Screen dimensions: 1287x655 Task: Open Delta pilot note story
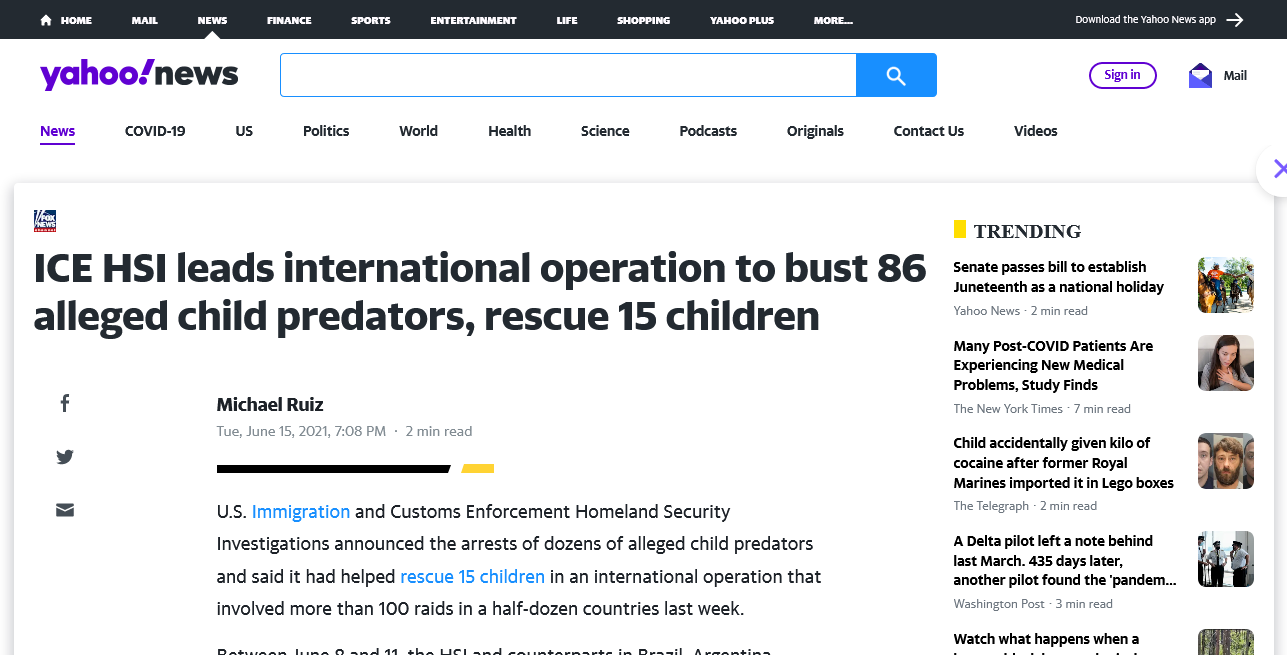point(1064,561)
